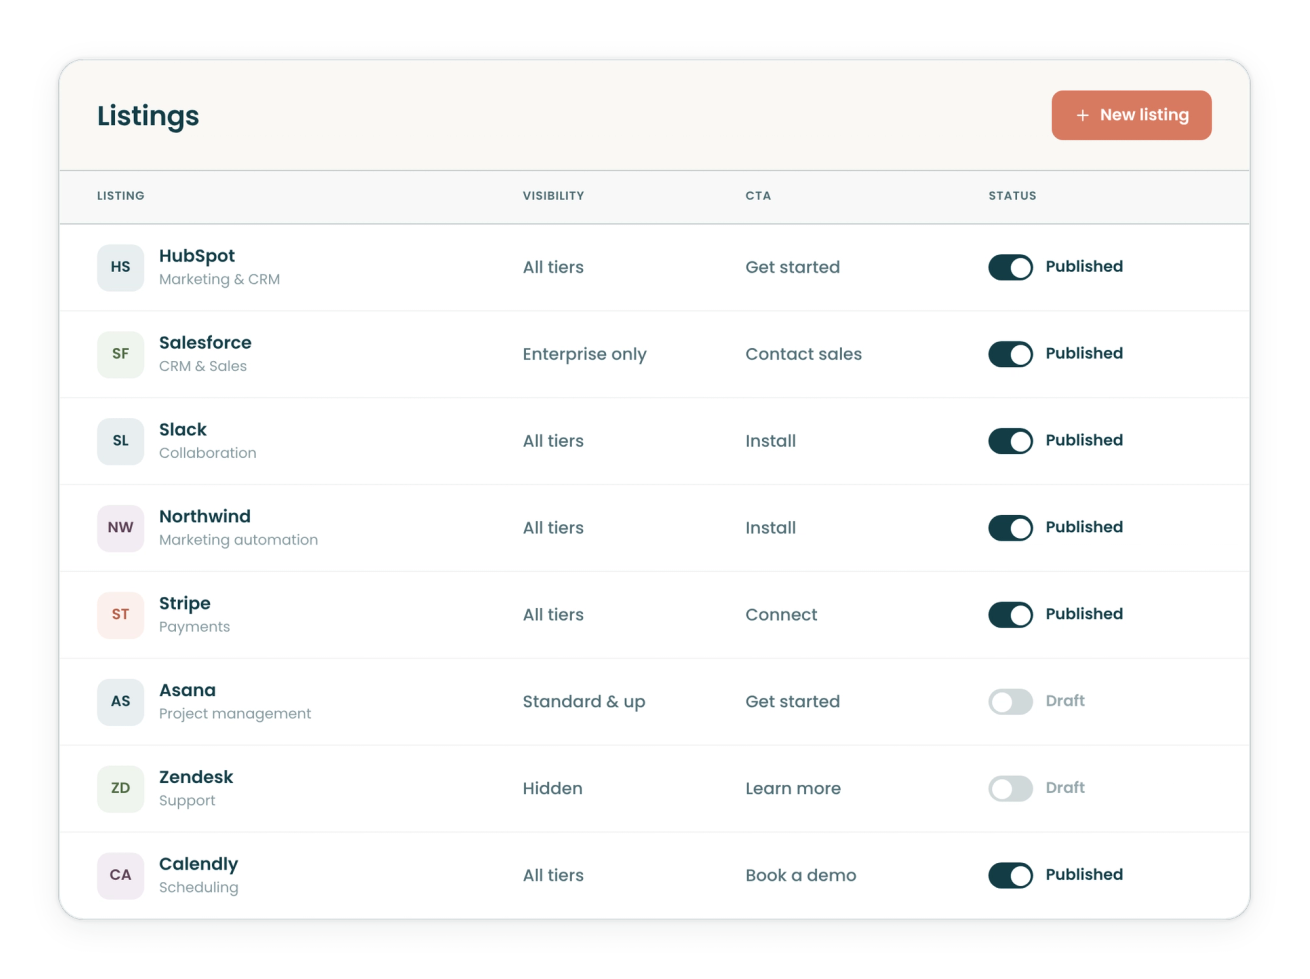Click Zendesk's "Hidden" visibility cell
The height and width of the screenshot is (979, 1310).
[x=553, y=789]
